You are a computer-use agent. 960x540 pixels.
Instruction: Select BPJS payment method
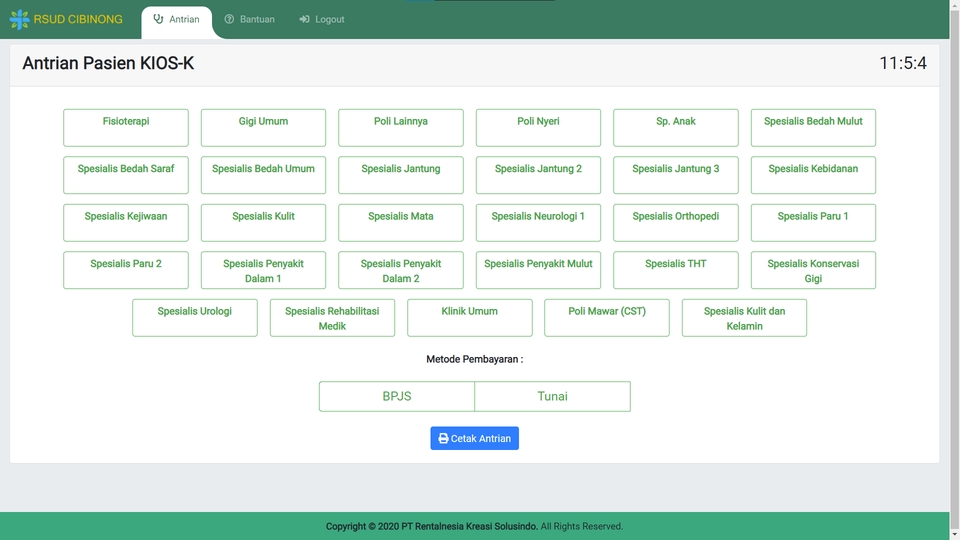click(397, 396)
